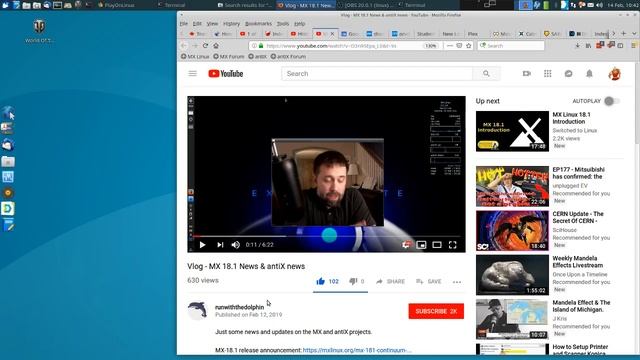Open the Firefox library icon

[588, 46]
